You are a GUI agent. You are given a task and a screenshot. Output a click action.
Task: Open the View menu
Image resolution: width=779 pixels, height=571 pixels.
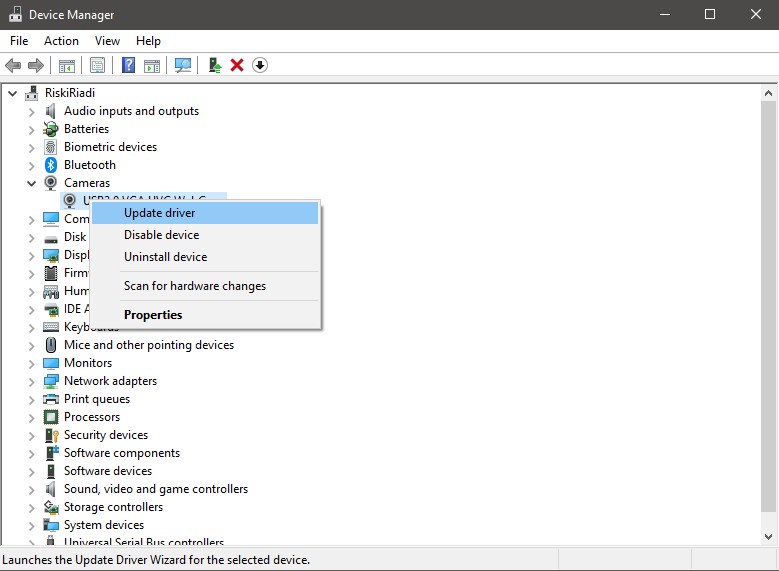pos(107,41)
